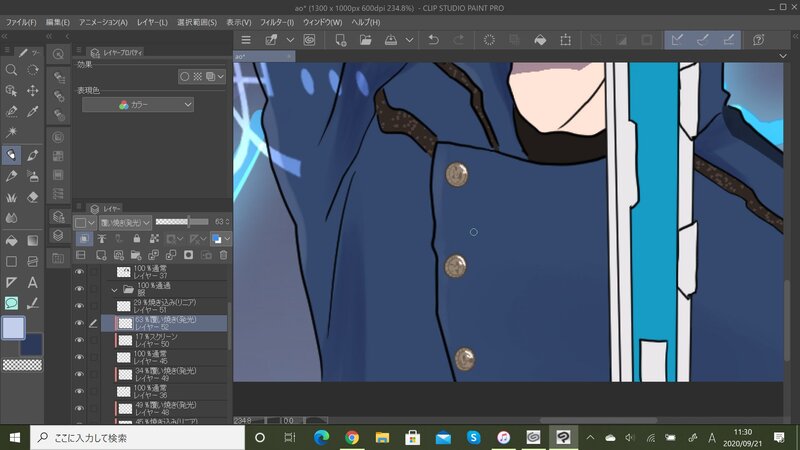Open dropdown arrow next to save icon
The height and width of the screenshot is (450, 800).
pyautogui.click(x=409, y=40)
